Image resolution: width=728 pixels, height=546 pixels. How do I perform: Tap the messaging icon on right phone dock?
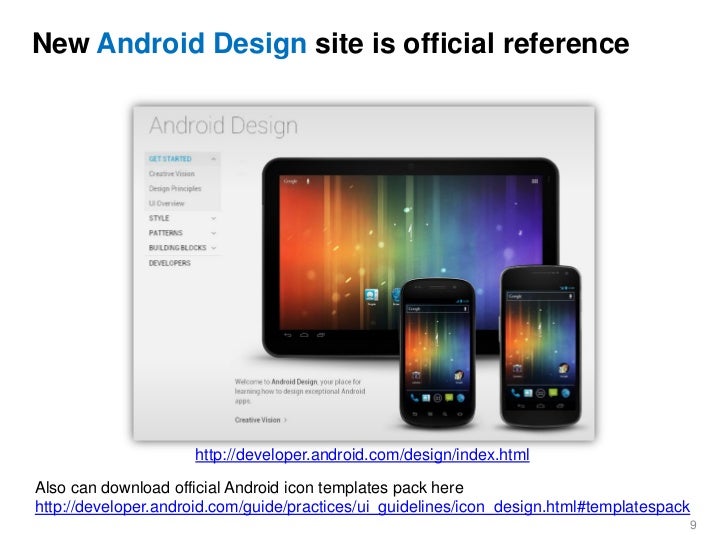[x=553, y=393]
